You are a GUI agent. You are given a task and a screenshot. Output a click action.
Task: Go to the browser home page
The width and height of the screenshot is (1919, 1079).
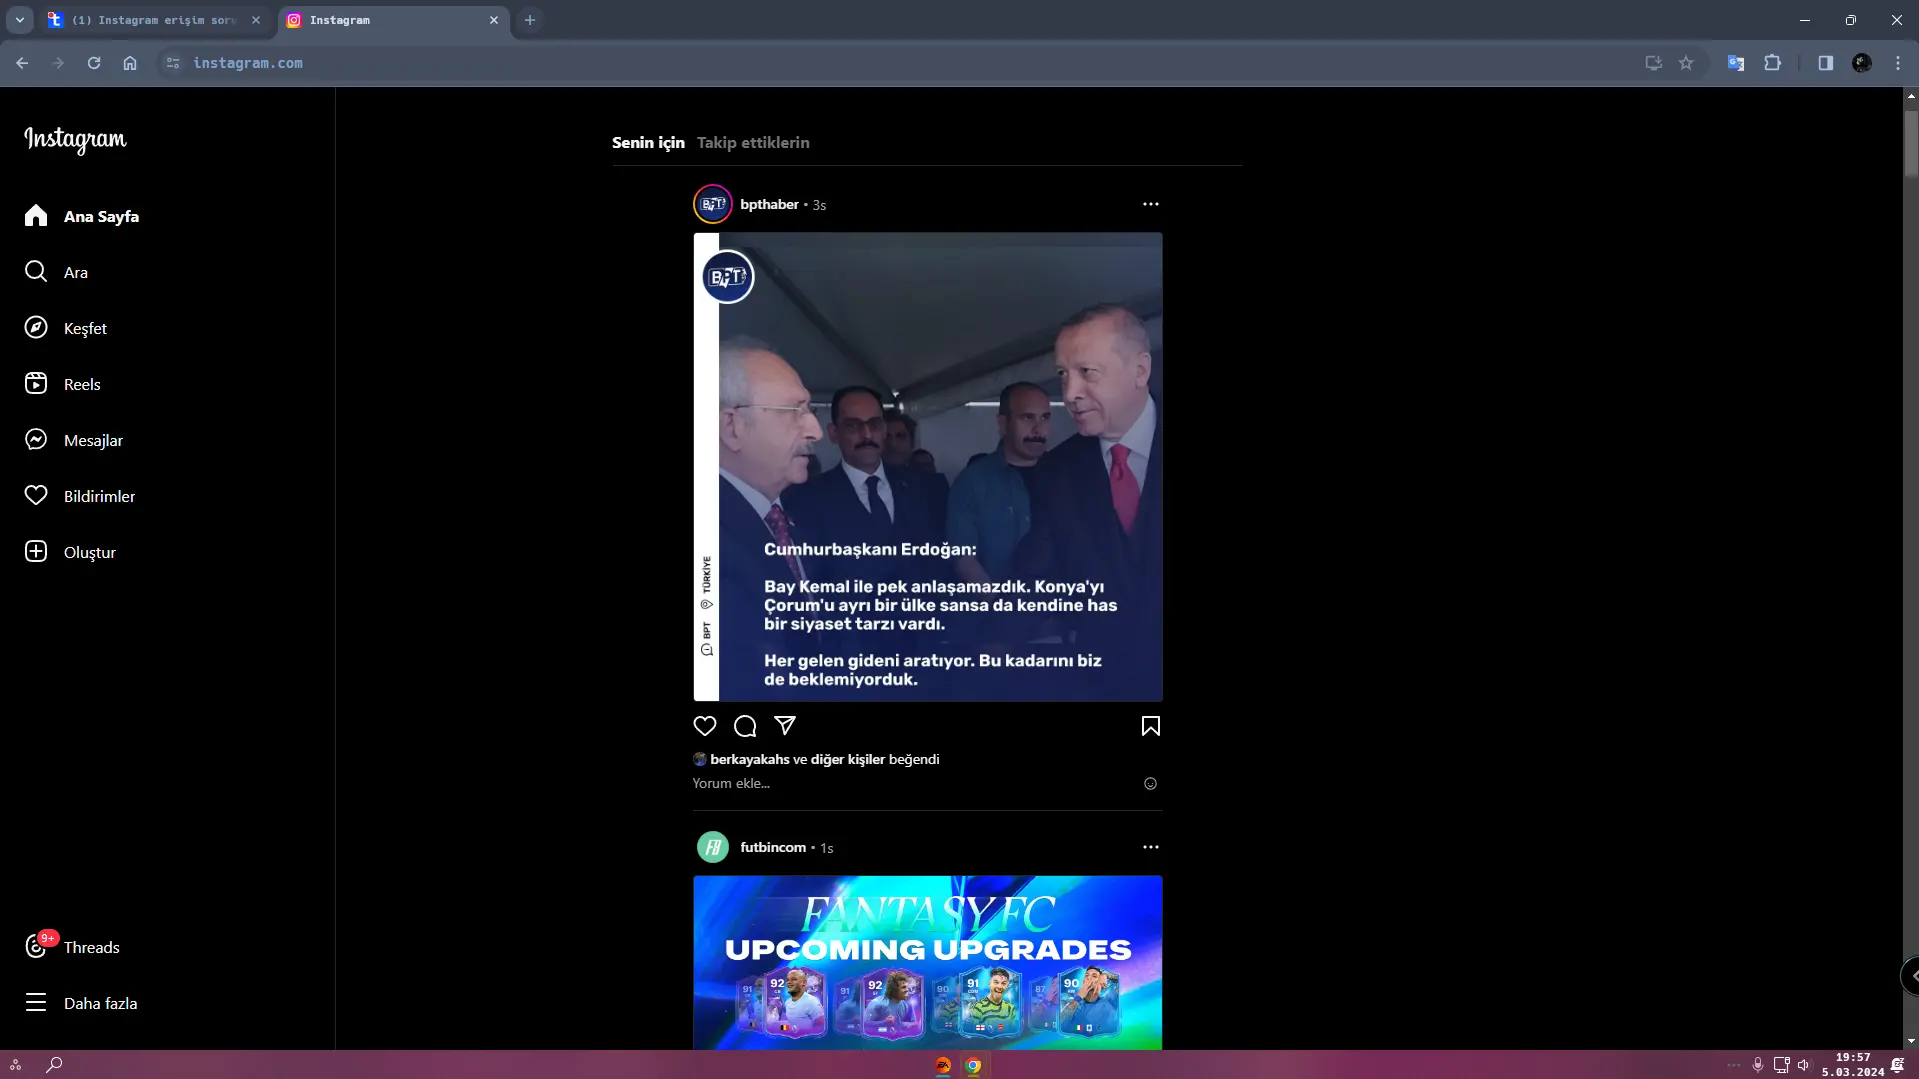(130, 63)
